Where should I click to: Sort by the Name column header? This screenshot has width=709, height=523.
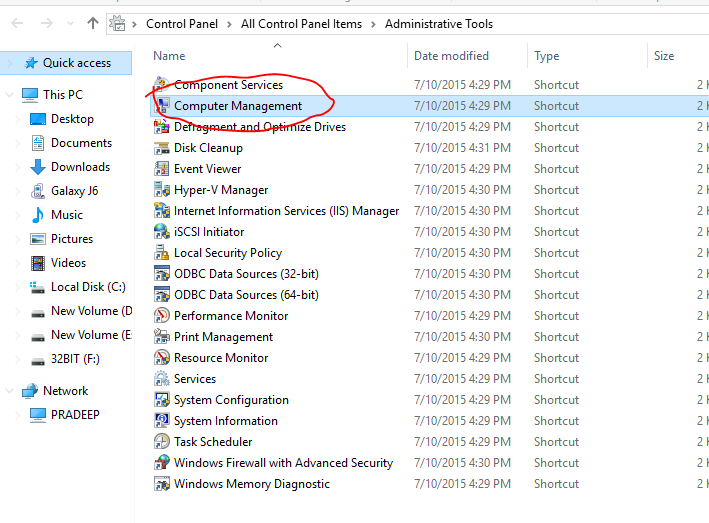[x=169, y=56]
